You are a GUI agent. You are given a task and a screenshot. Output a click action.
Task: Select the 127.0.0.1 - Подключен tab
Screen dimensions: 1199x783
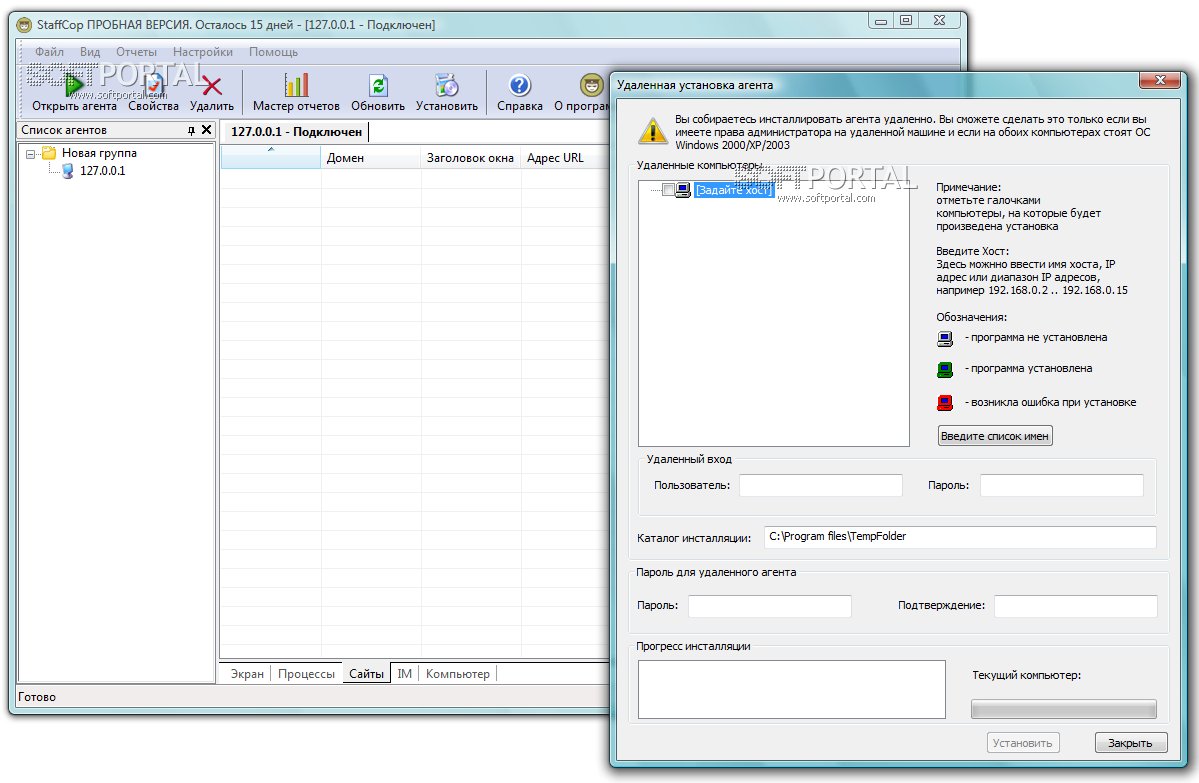(x=296, y=132)
